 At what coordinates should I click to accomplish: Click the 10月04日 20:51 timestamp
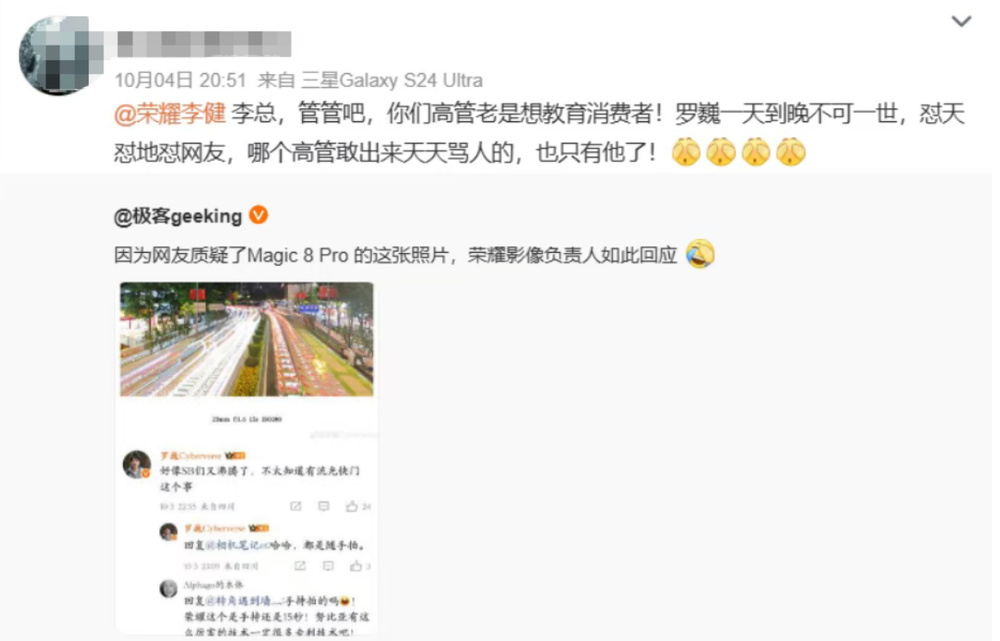tap(180, 80)
